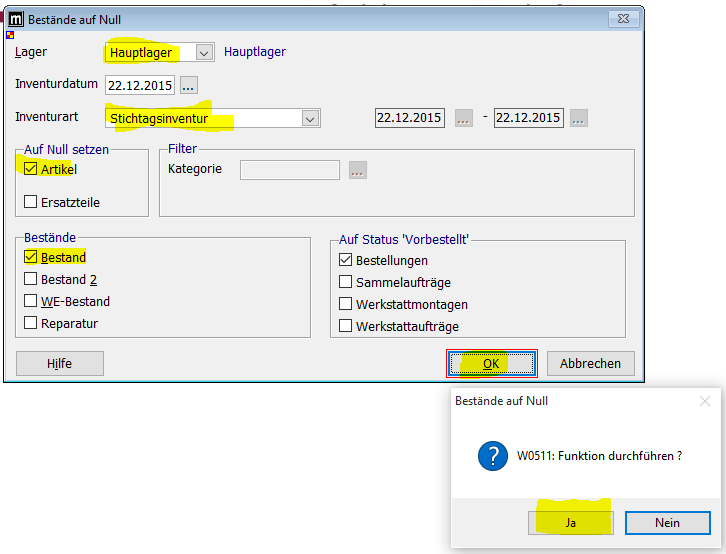Check the Werkstattmontagen option
The image size is (726, 554).
pos(346,304)
